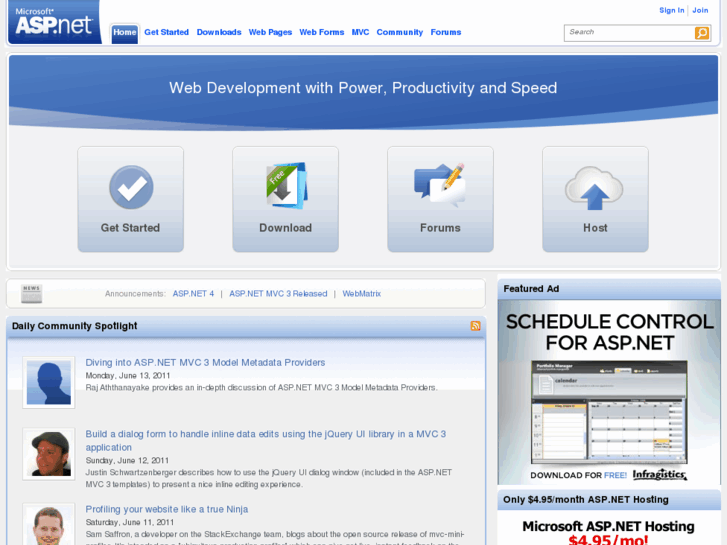Click the Saturday, June 11, 2011 date
727x545 pixels.
(130, 522)
